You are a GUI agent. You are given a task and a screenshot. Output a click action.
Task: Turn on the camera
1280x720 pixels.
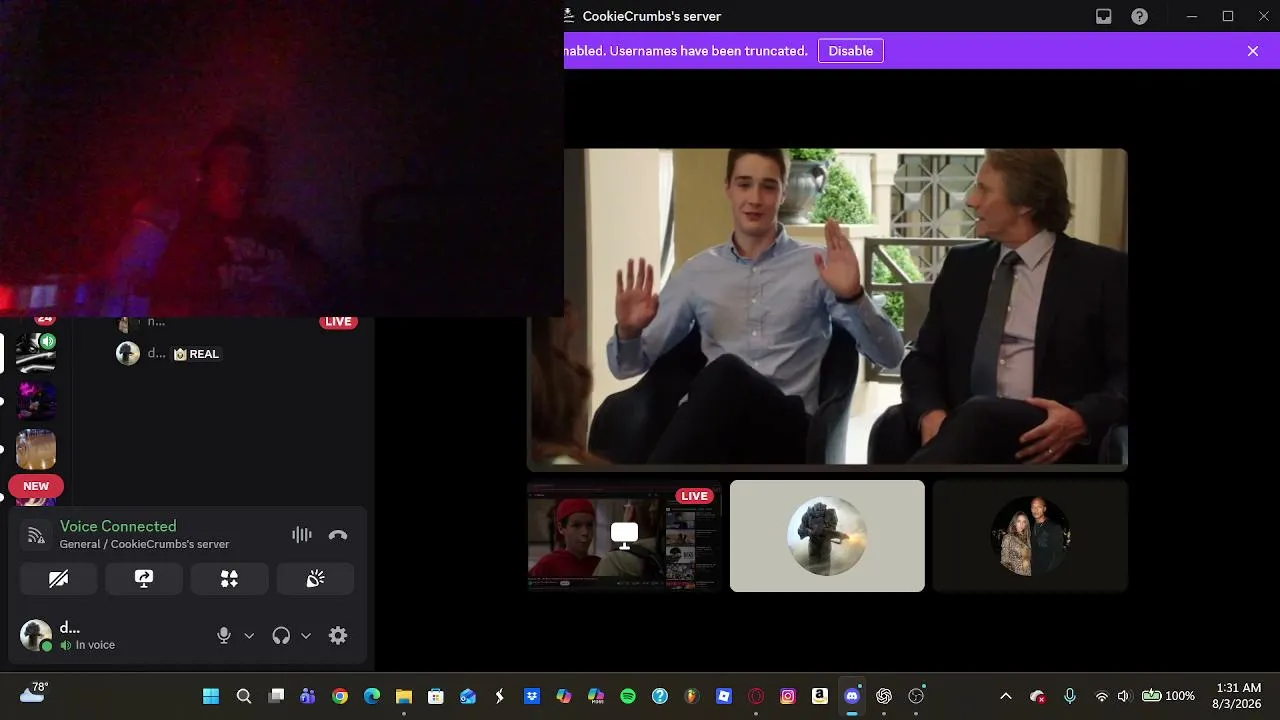point(59,579)
